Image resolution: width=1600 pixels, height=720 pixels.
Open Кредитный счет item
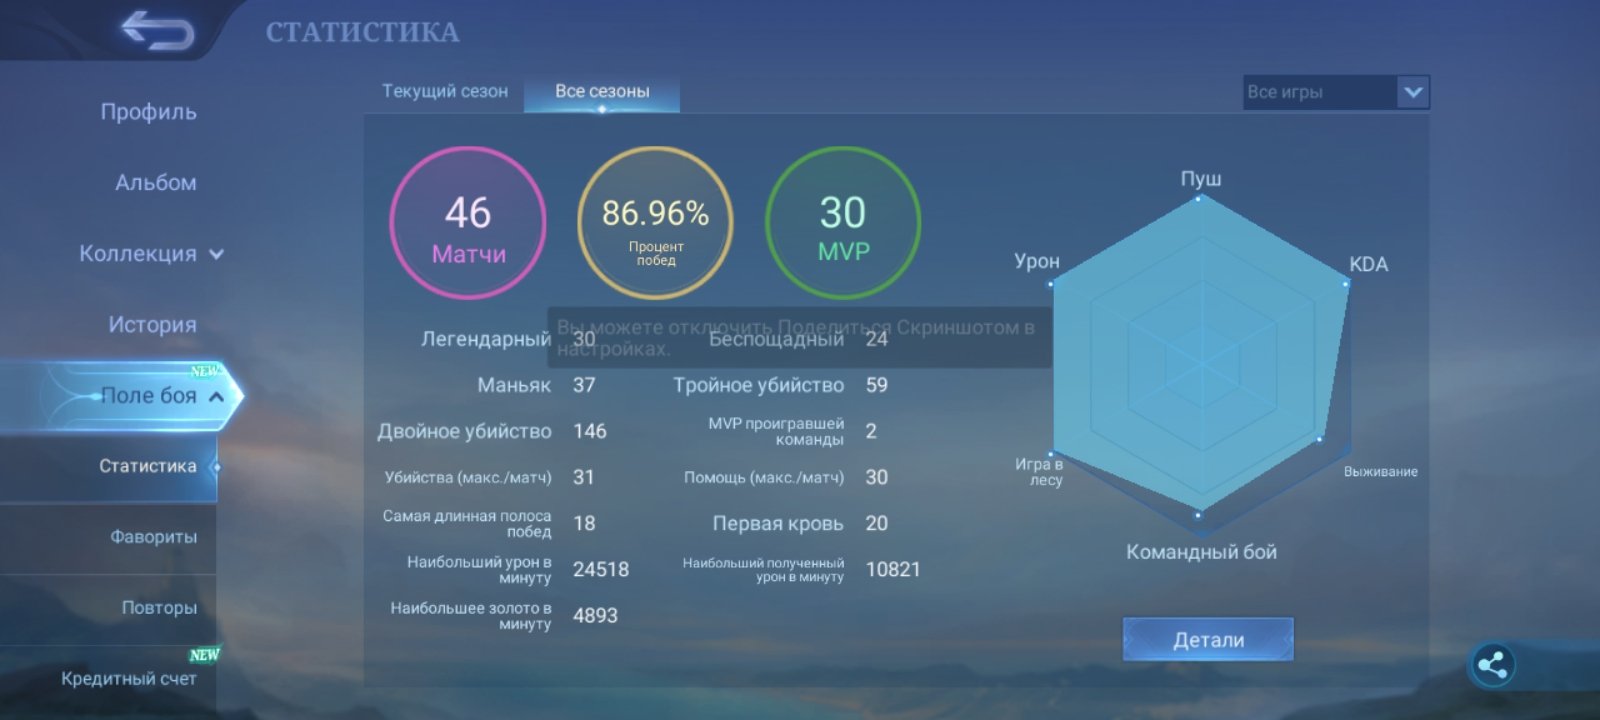coord(129,679)
